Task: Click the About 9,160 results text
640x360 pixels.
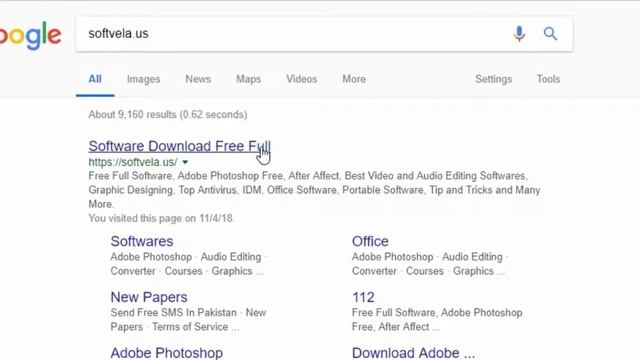Action: pos(167,114)
